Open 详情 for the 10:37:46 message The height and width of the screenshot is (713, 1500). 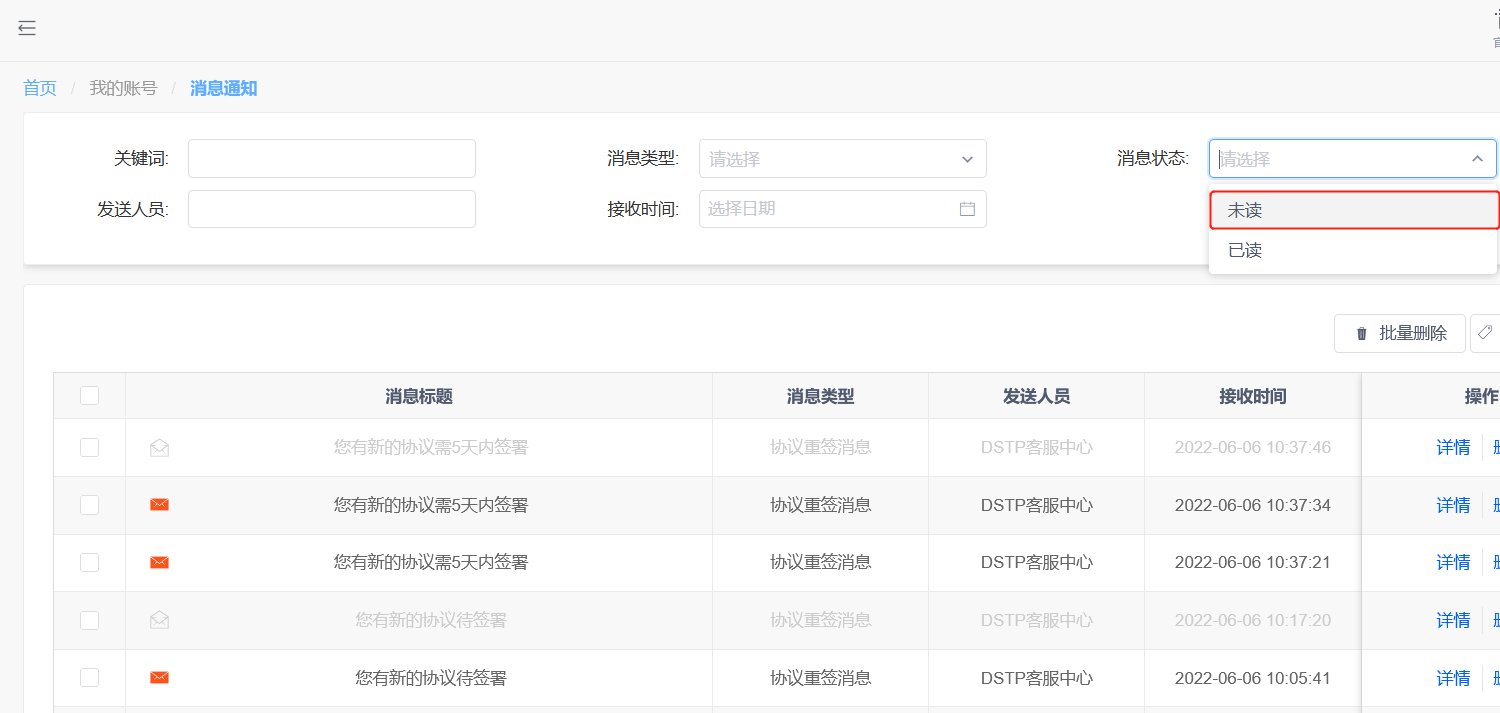[x=1453, y=447]
